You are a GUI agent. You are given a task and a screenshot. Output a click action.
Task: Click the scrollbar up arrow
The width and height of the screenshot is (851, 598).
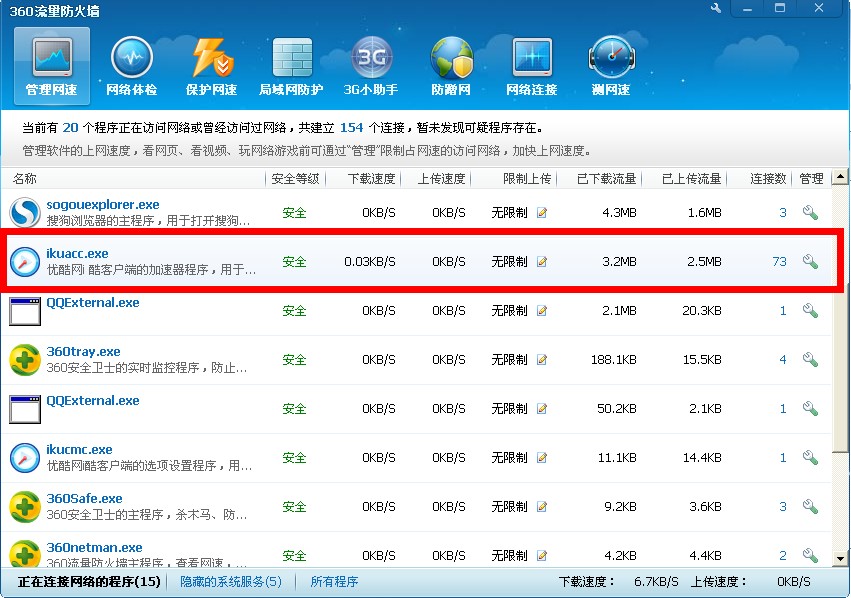pos(840,177)
